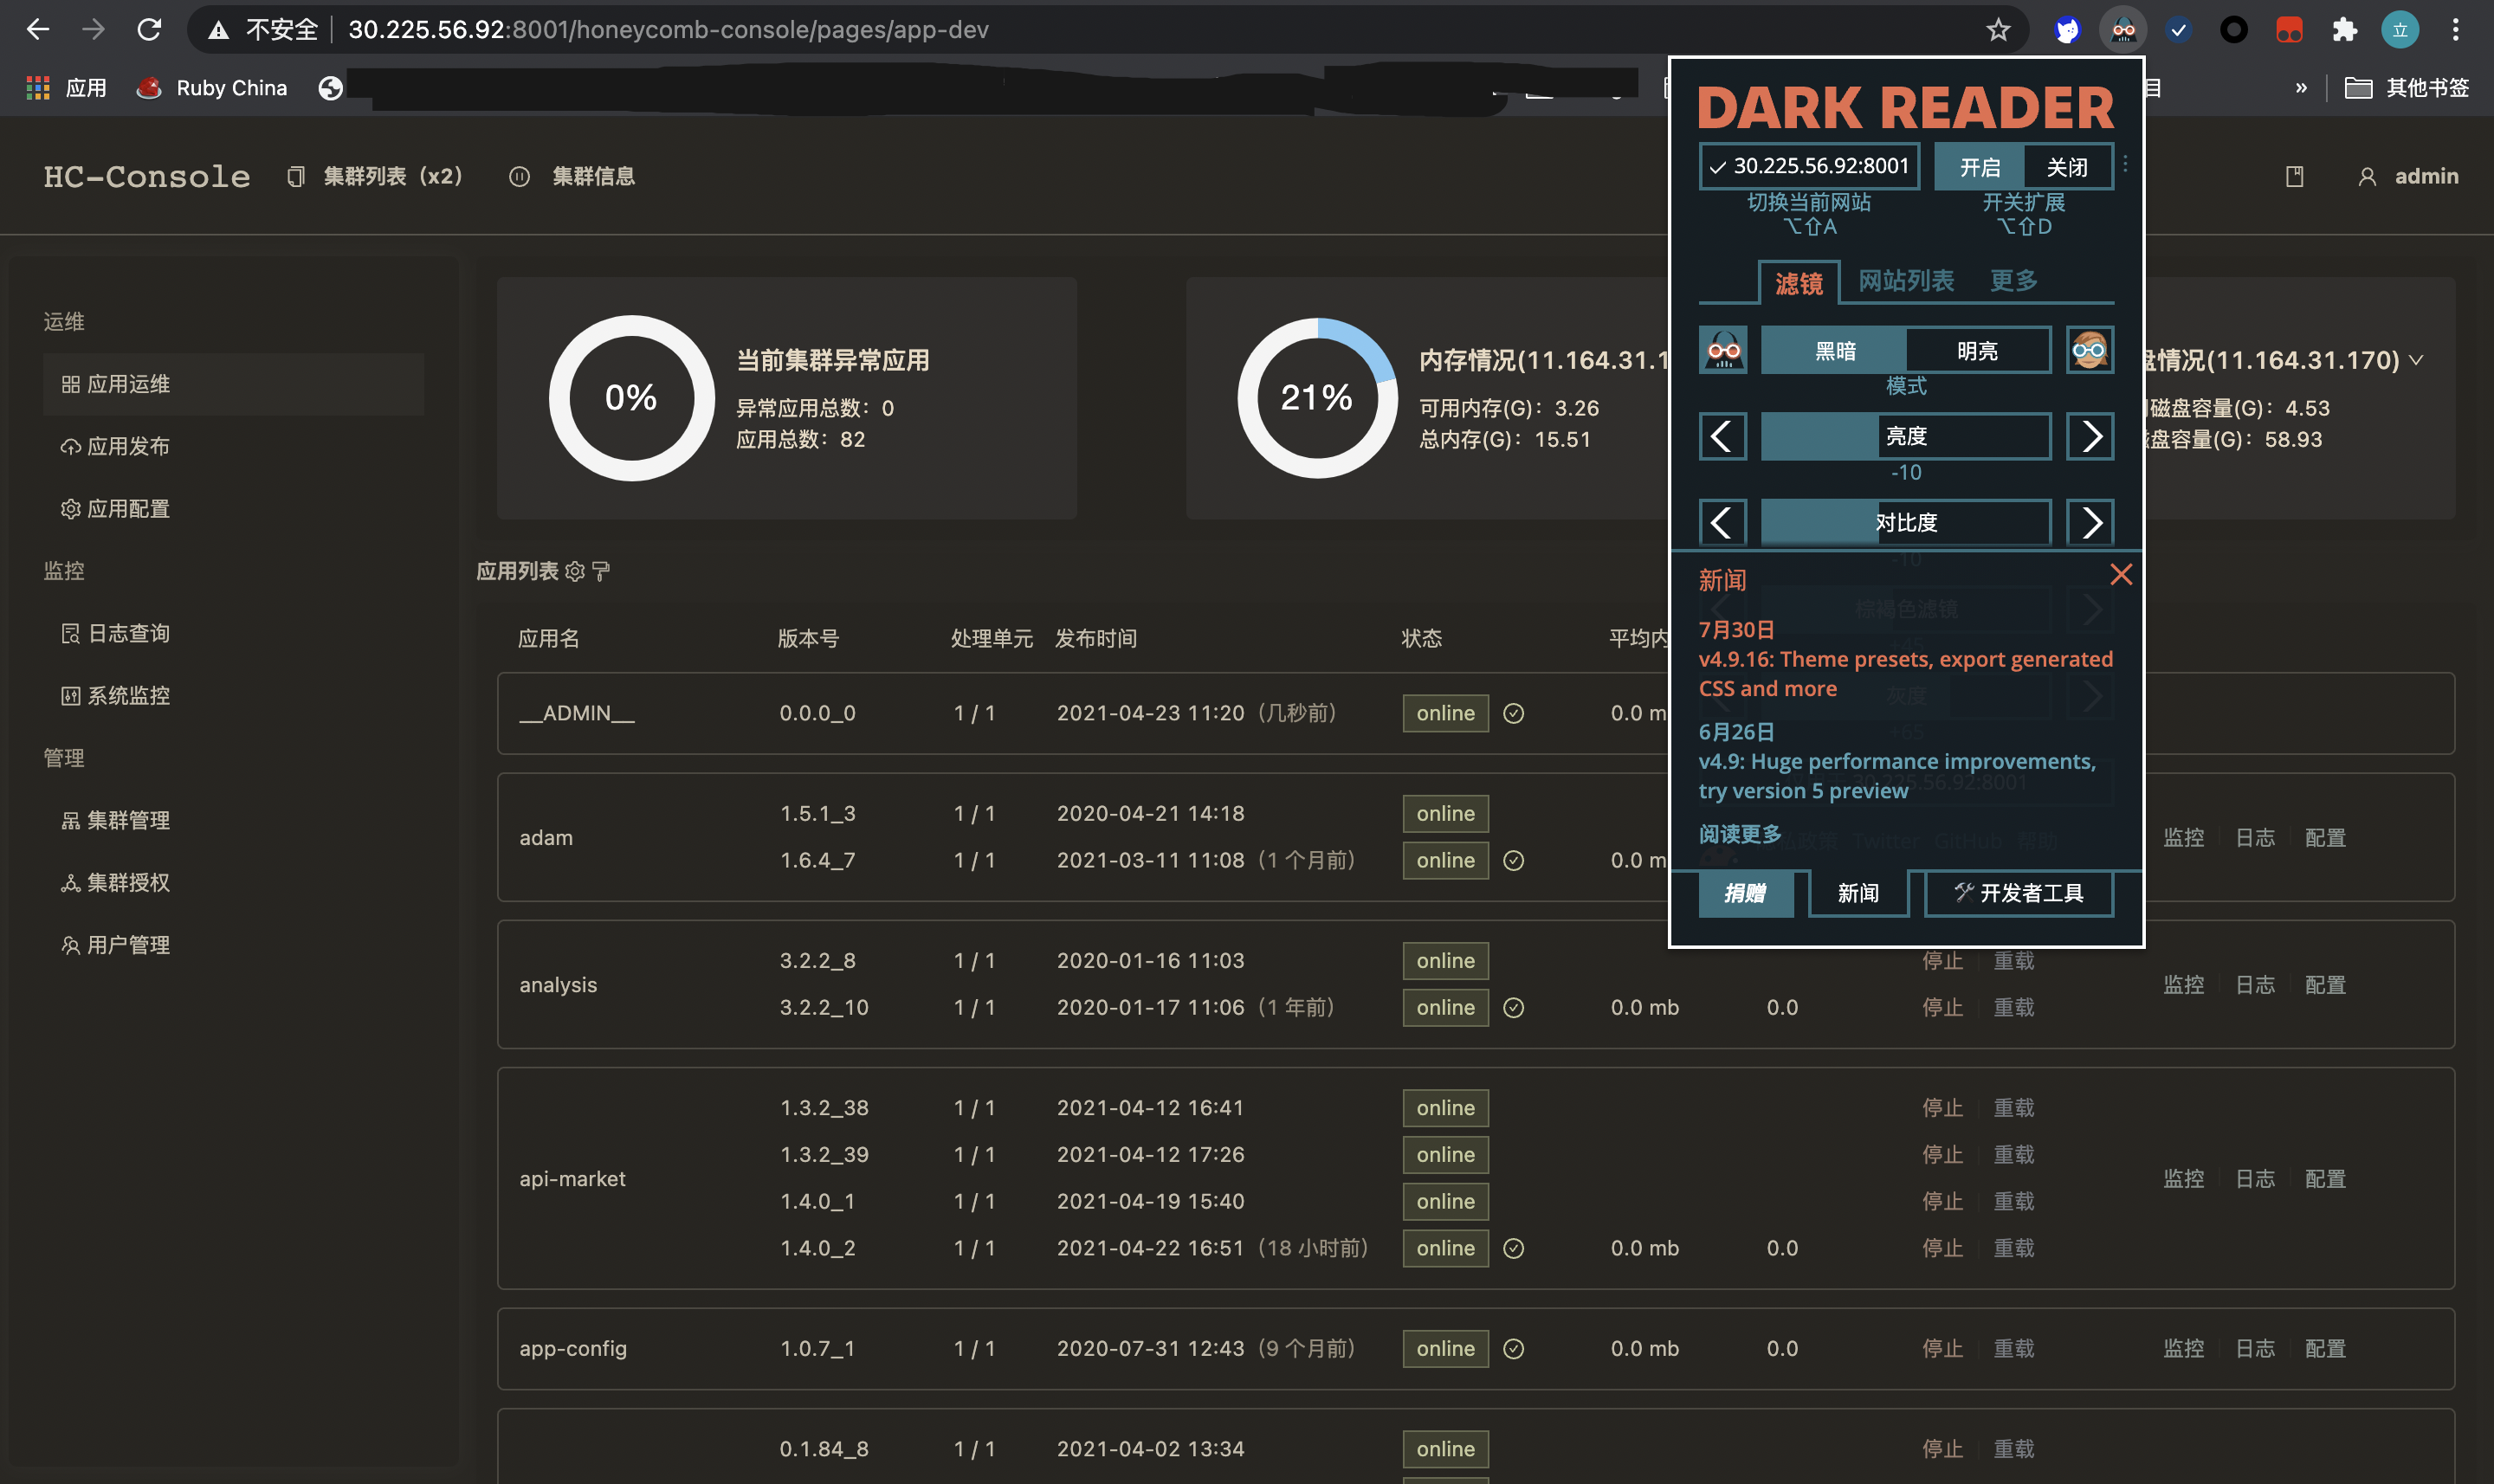Click the browser address bar URL
The image size is (2494, 1484).
click(x=668, y=30)
